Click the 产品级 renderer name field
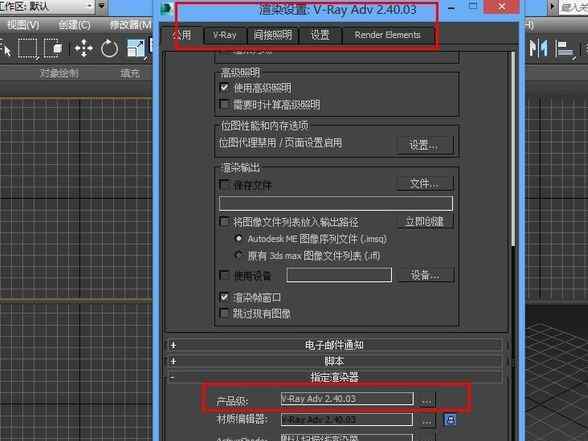The height and width of the screenshot is (441, 588). coord(347,399)
